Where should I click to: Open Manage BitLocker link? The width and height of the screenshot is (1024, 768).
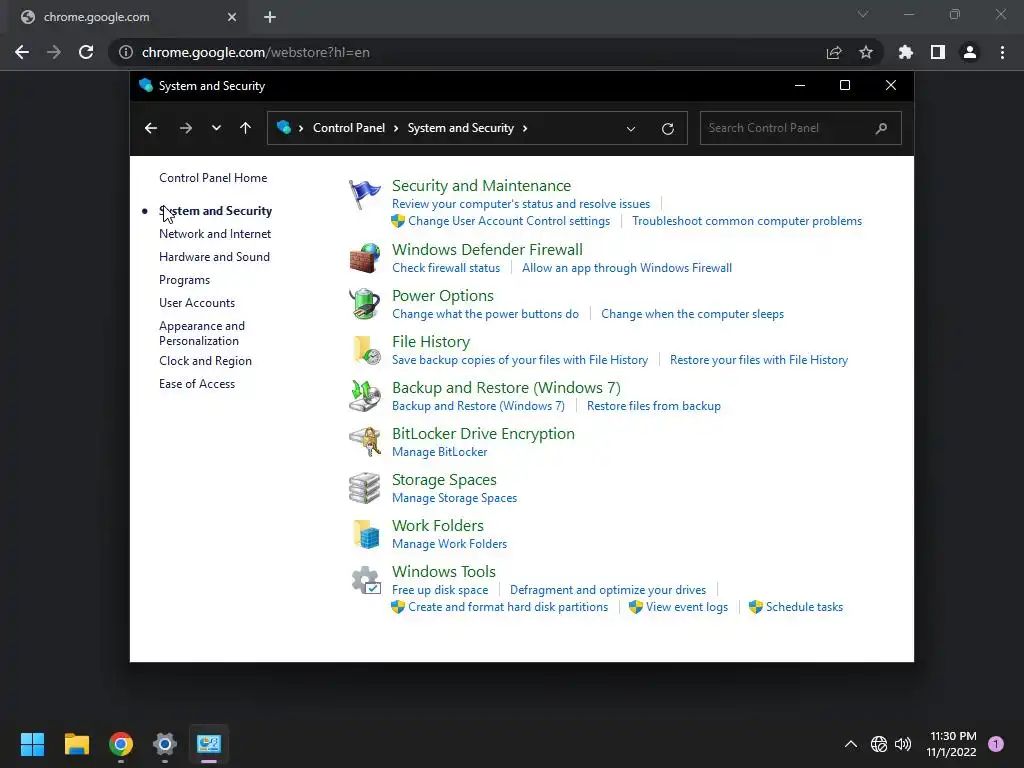(440, 452)
